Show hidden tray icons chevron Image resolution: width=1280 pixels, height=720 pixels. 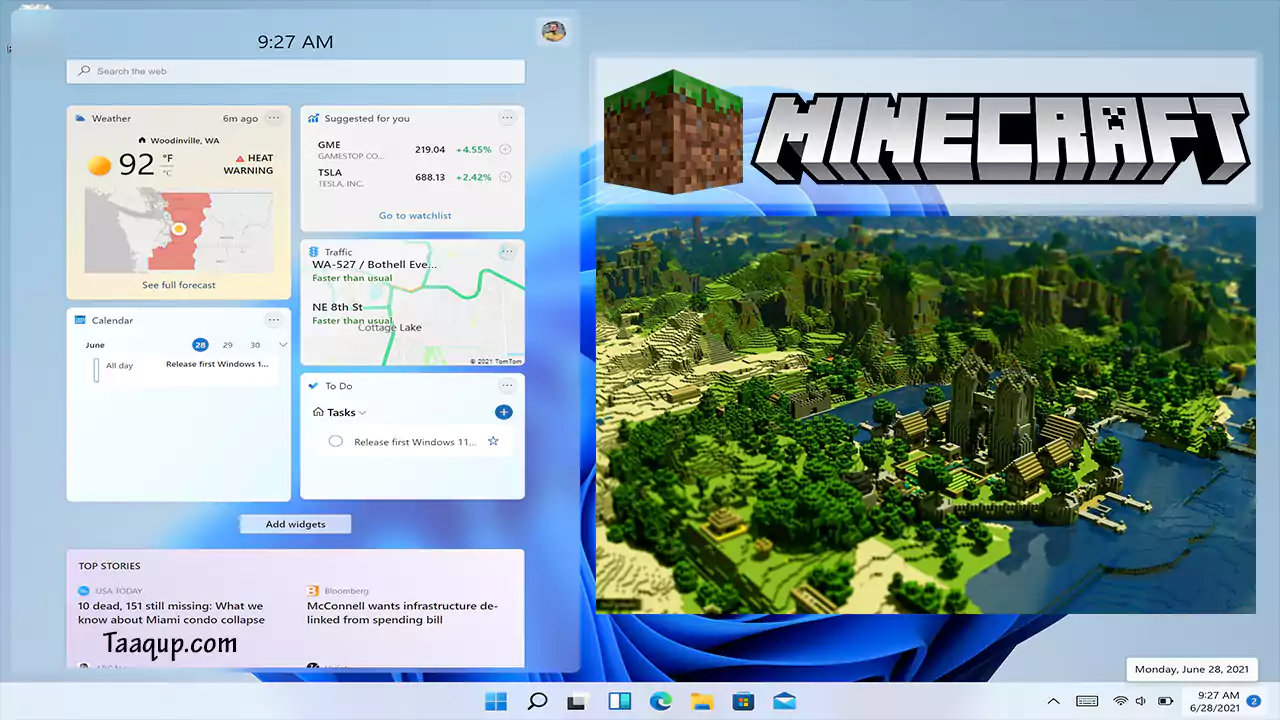pos(1053,702)
